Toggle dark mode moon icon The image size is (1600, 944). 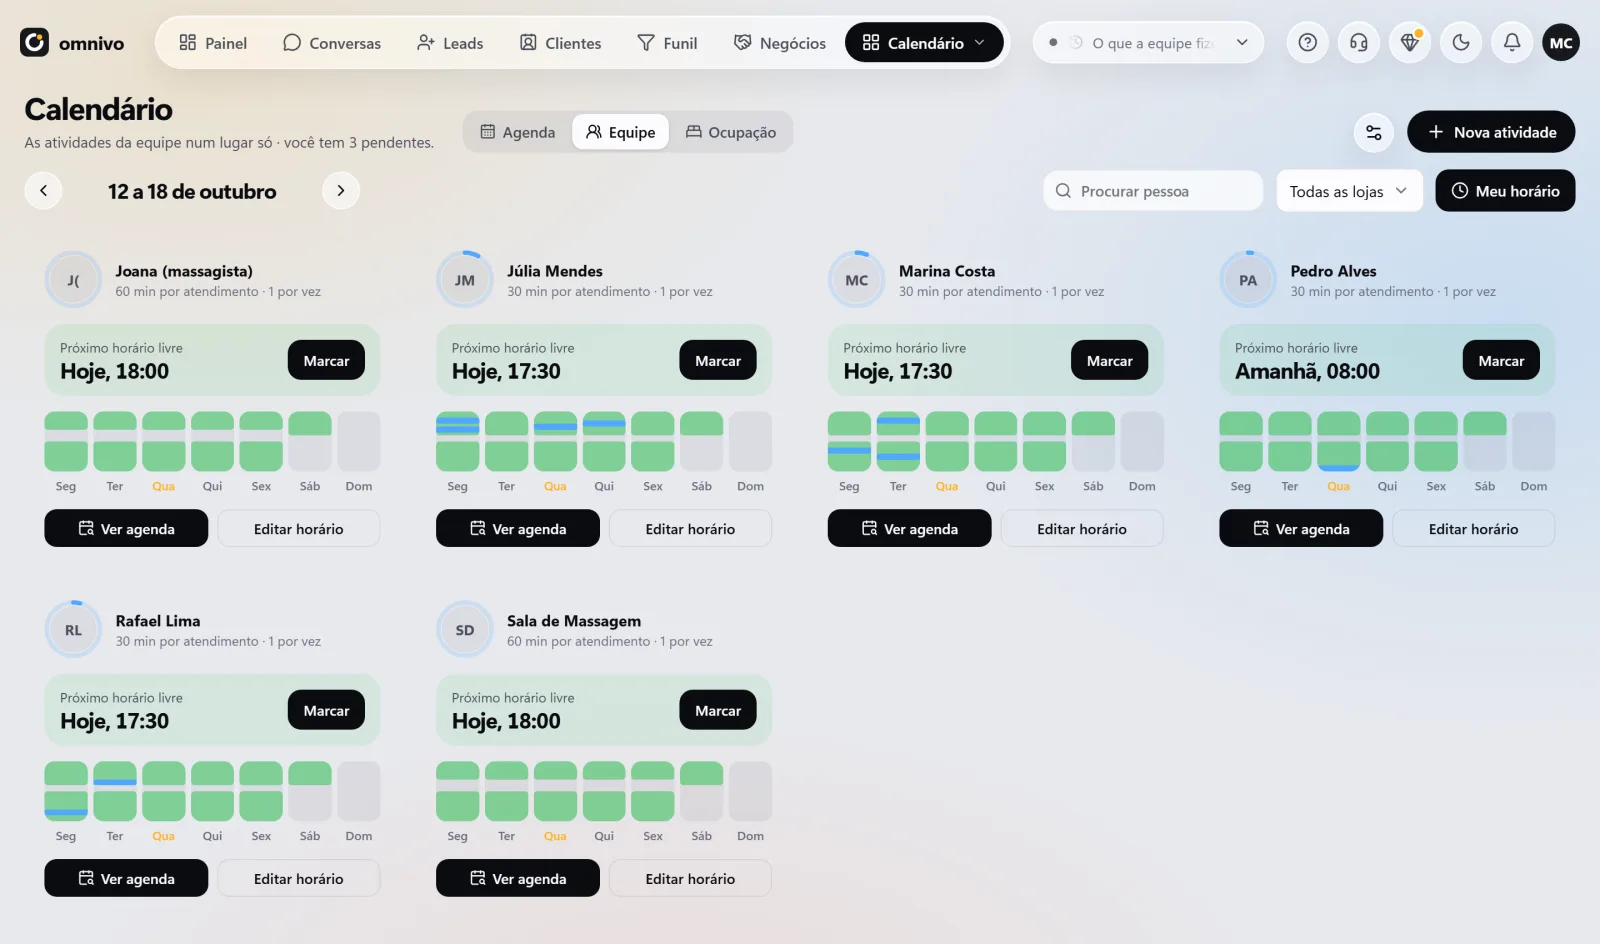pos(1461,42)
